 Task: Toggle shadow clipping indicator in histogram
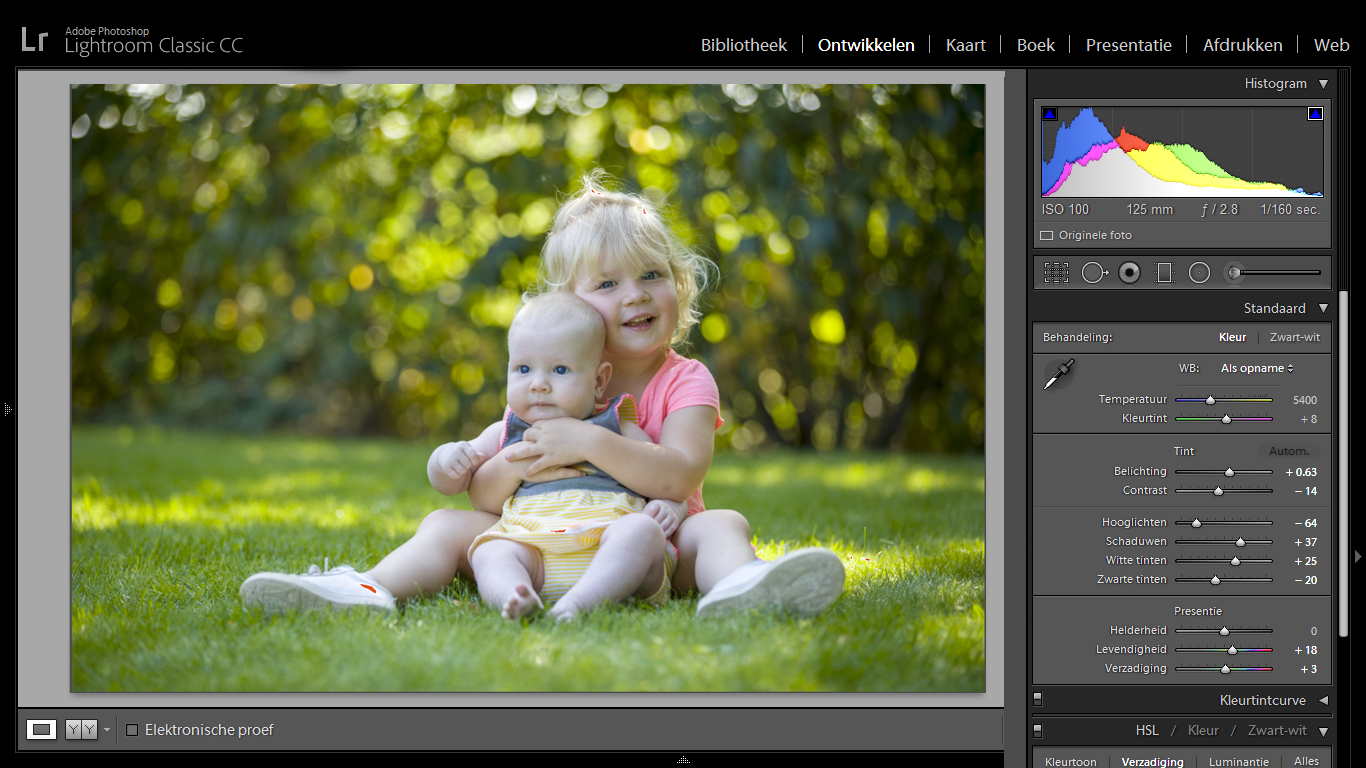1049,114
